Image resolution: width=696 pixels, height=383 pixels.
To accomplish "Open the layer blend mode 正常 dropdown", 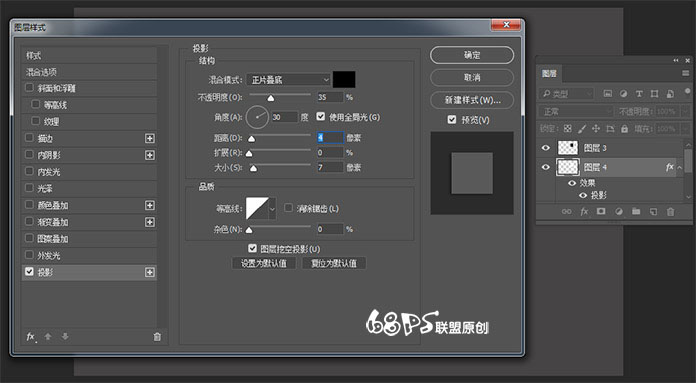I will pyautogui.click(x=576, y=111).
